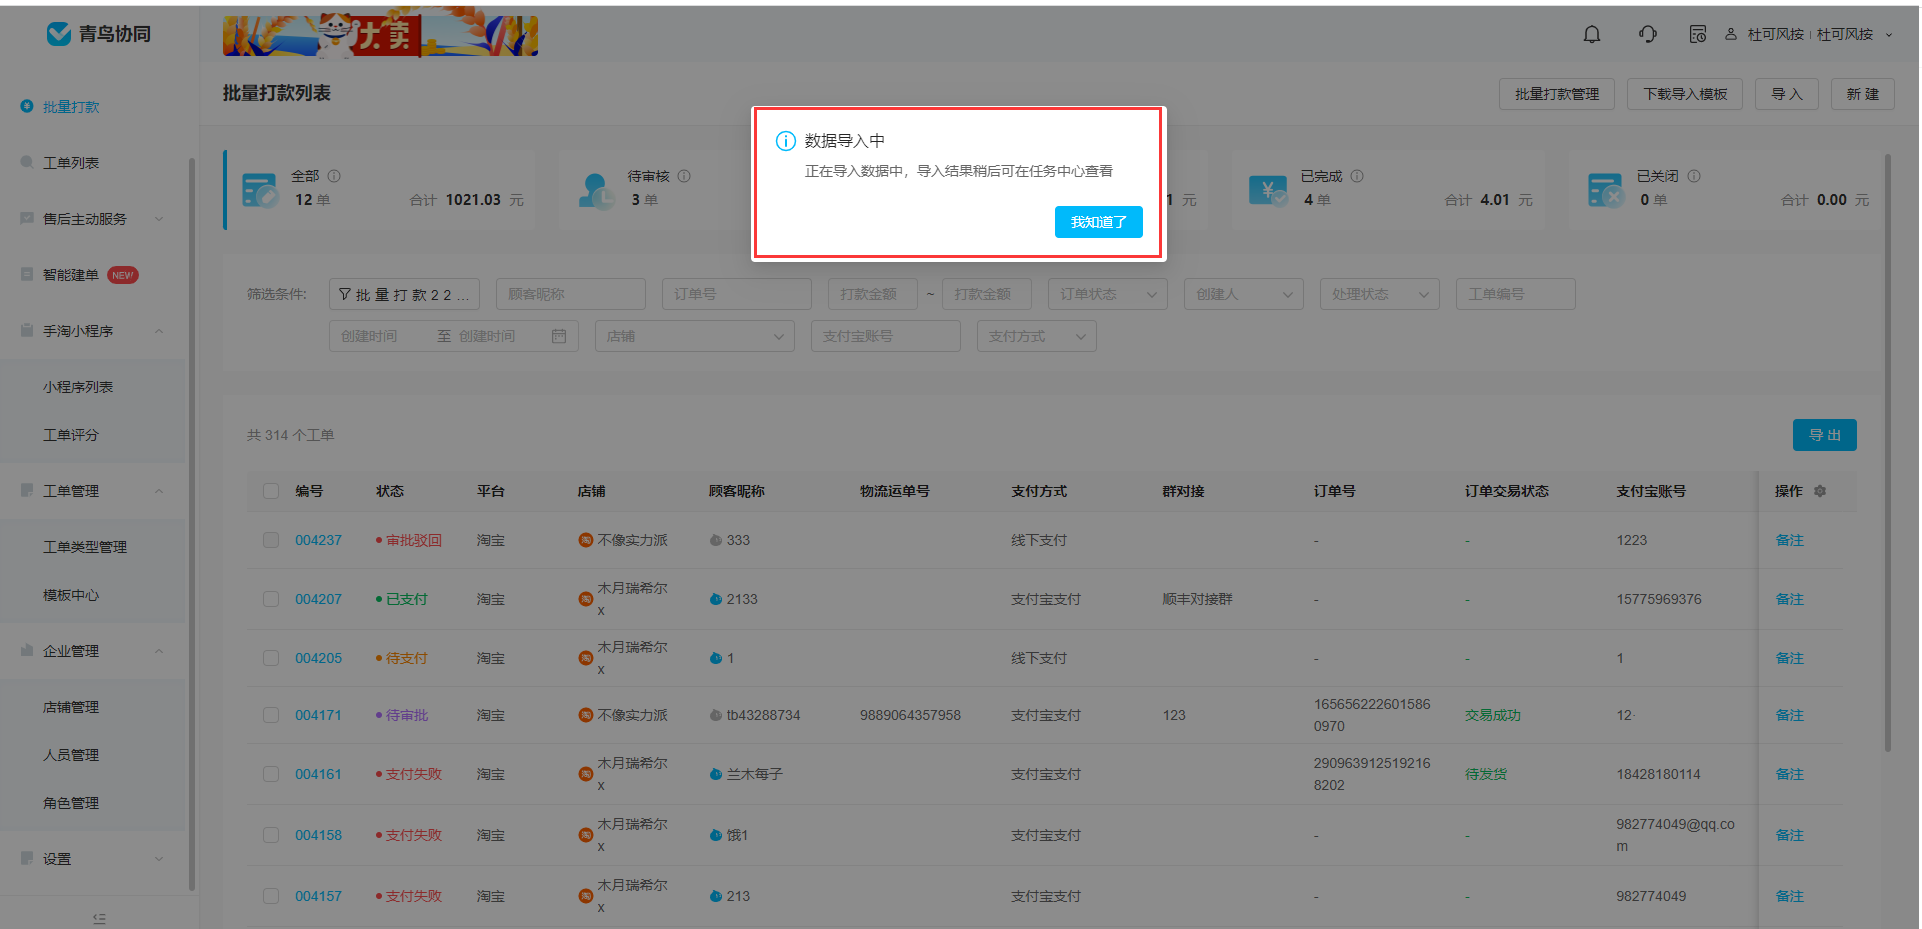
Task: Open the 处理状态 dropdown
Action: coord(1380,294)
